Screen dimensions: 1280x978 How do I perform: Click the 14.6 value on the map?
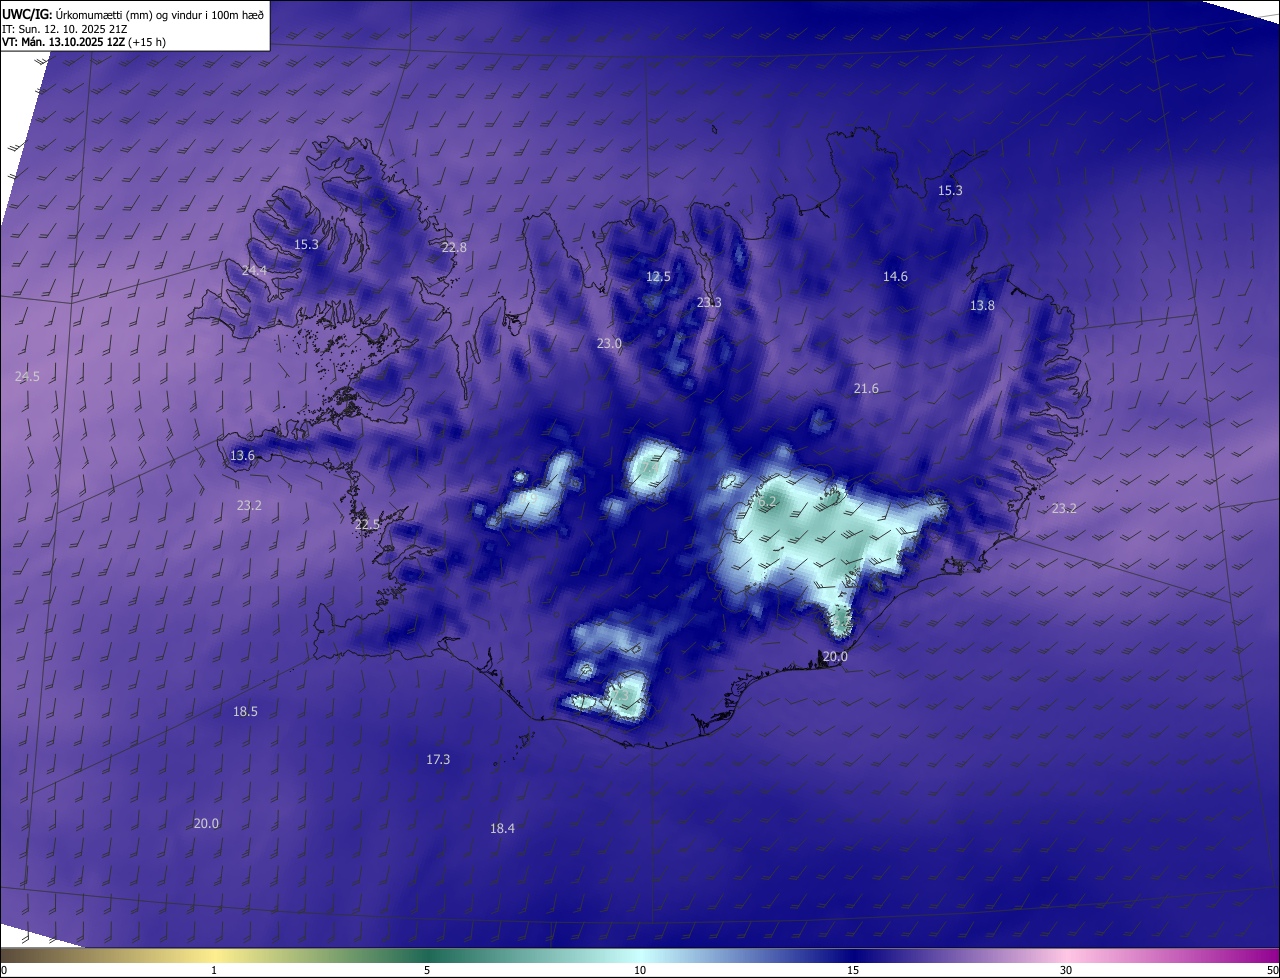coord(895,277)
